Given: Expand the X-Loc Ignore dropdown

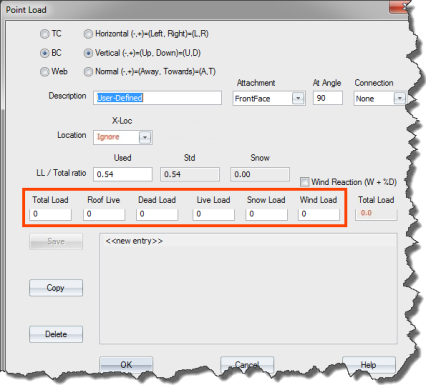Looking at the screenshot, I should pyautogui.click(x=145, y=137).
